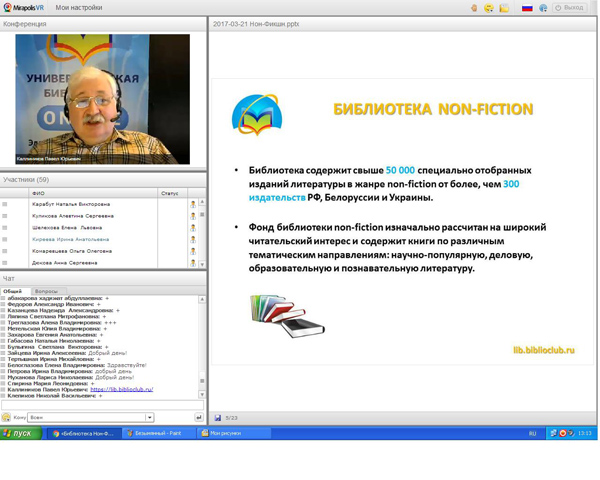Switch to Безымянный - Paint taskbar item
The image size is (600, 480).
click(158, 433)
